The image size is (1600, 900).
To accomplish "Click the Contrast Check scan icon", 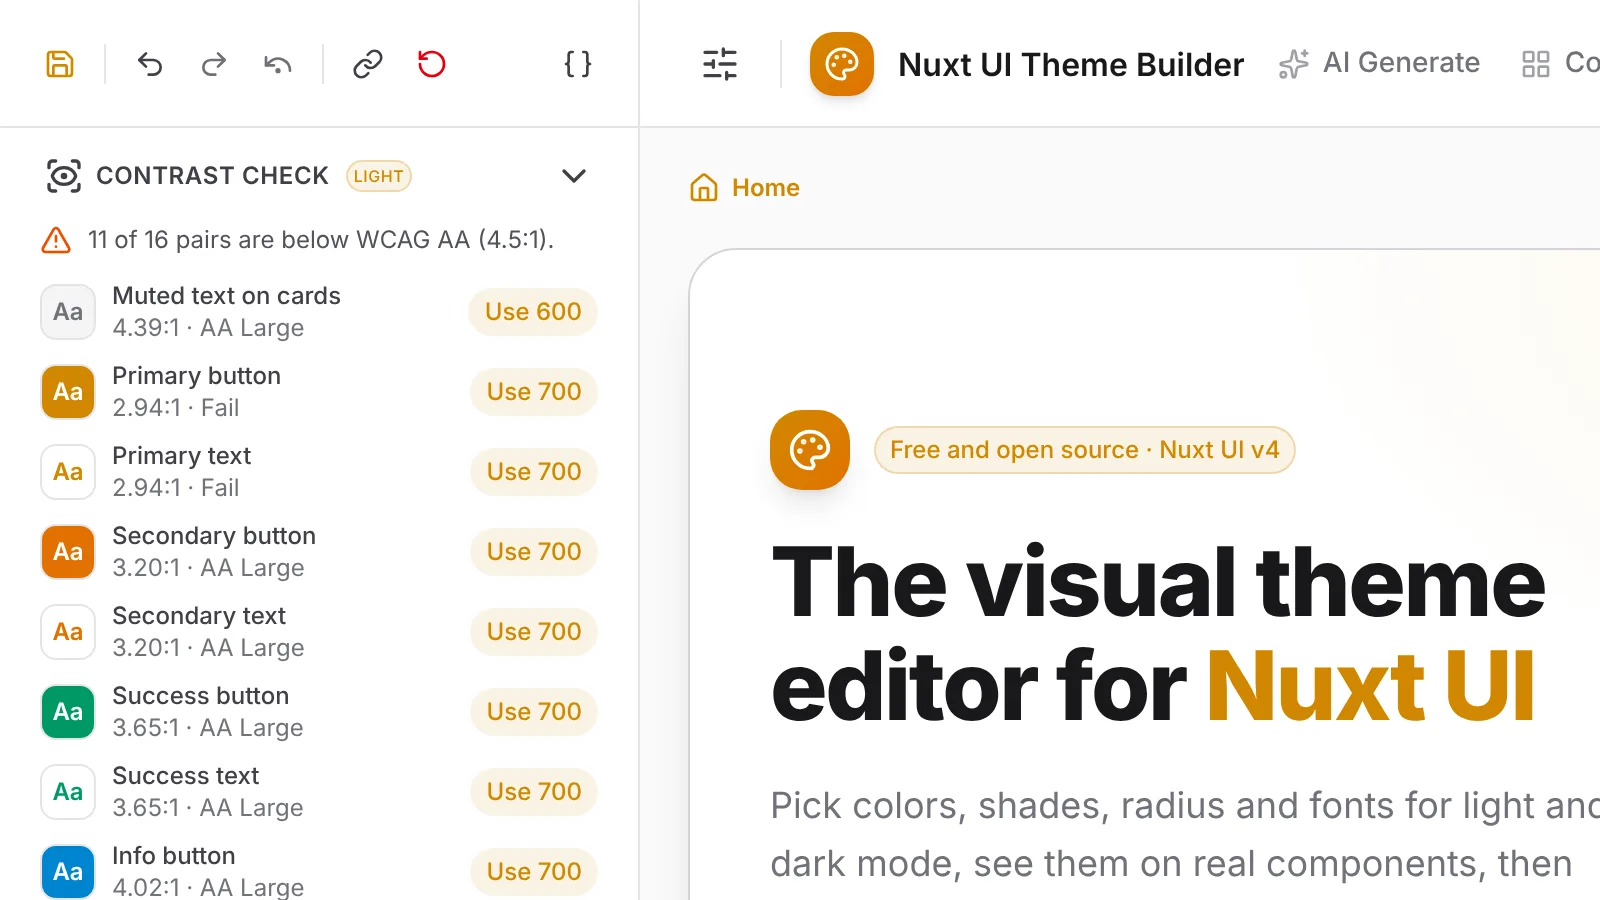I will click(x=64, y=176).
